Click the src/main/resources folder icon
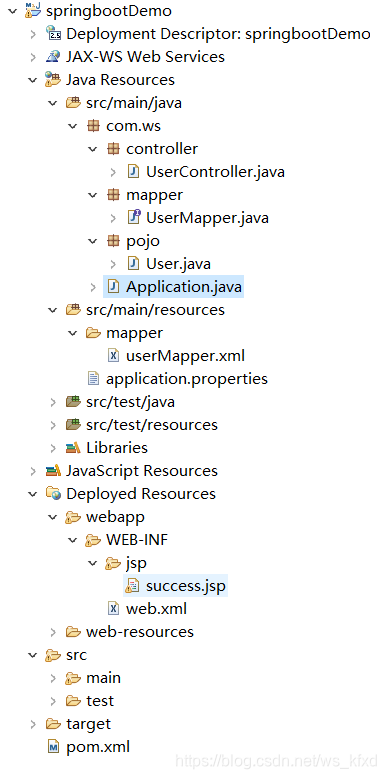386x779 pixels. tap(73, 310)
